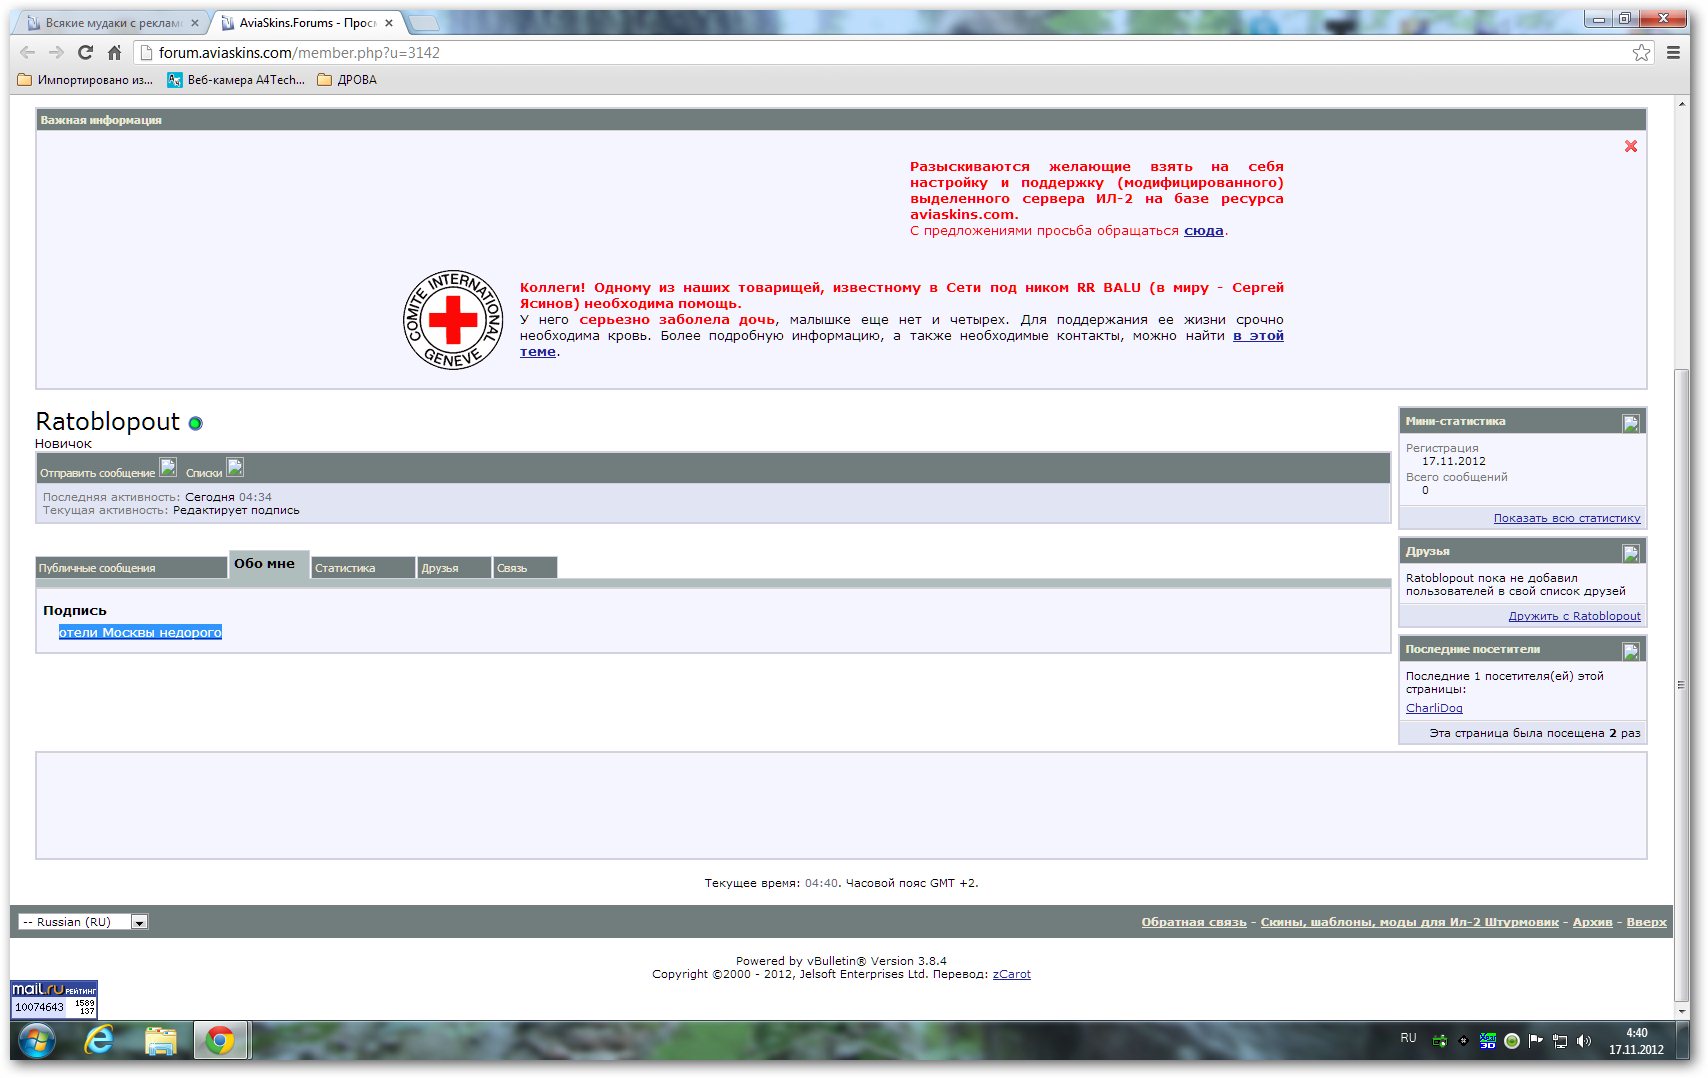Click the page vertical scrollbar thumb
Image resolution: width=1708 pixels, height=1078 pixels.
coord(1681,685)
